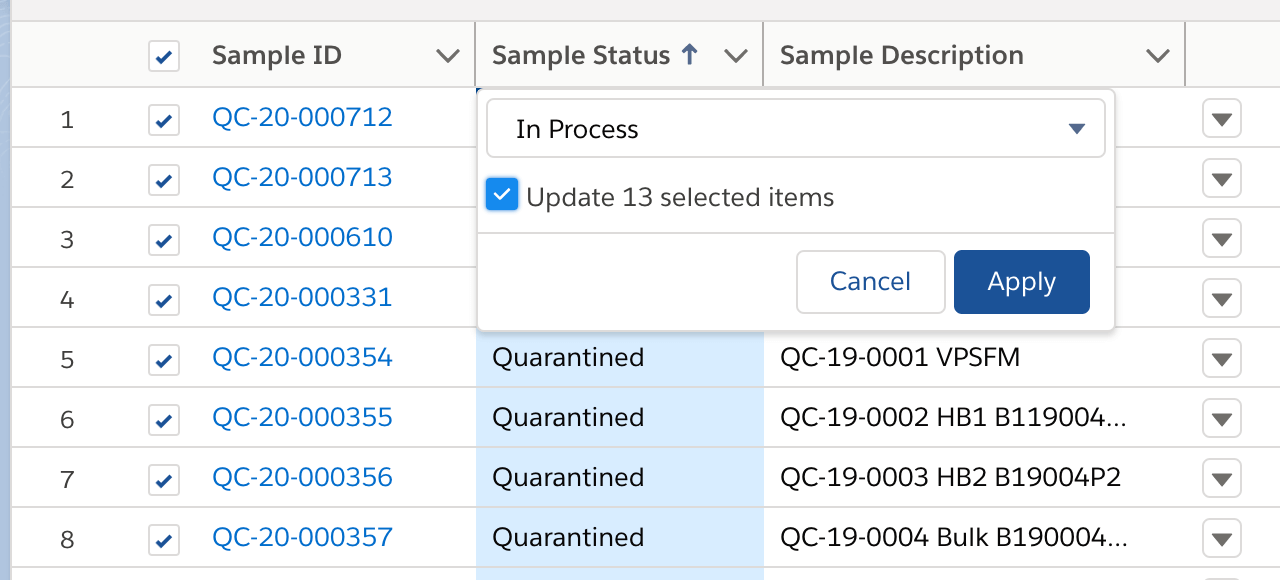
Task: Uncheck the checkbox for QC-20-000356
Action: (x=164, y=480)
